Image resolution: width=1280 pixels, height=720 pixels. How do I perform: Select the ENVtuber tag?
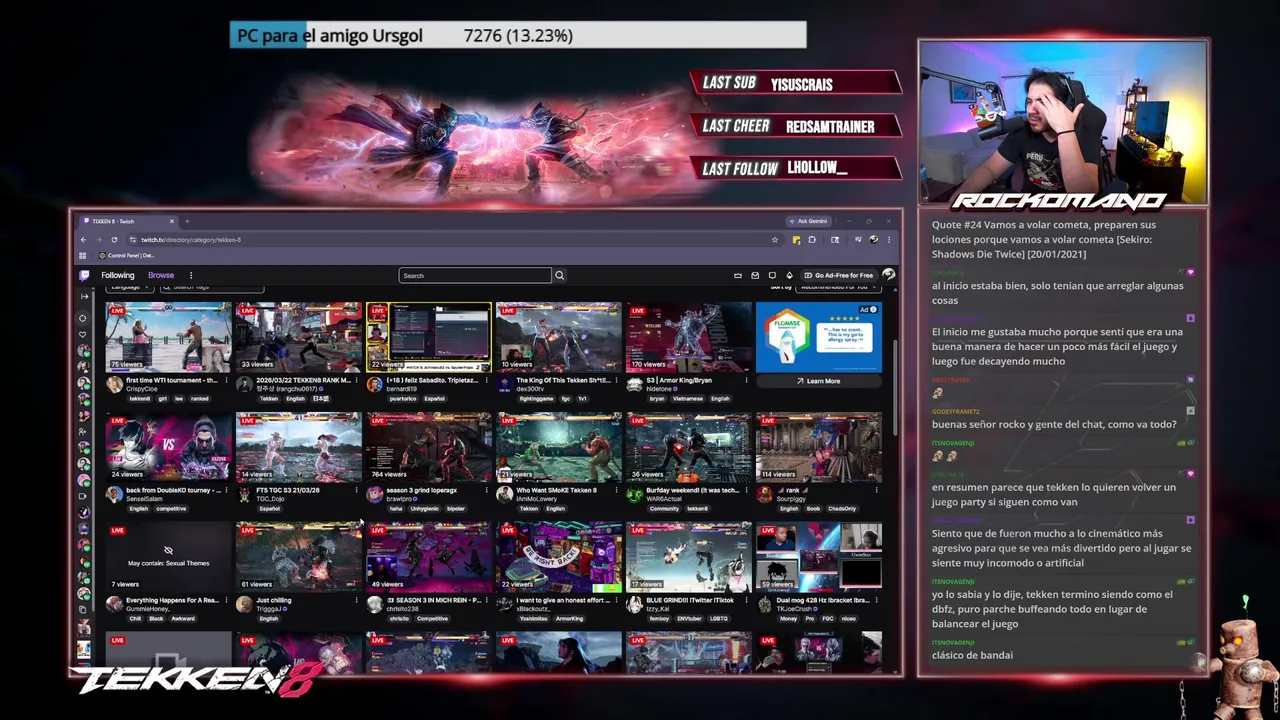pos(689,619)
